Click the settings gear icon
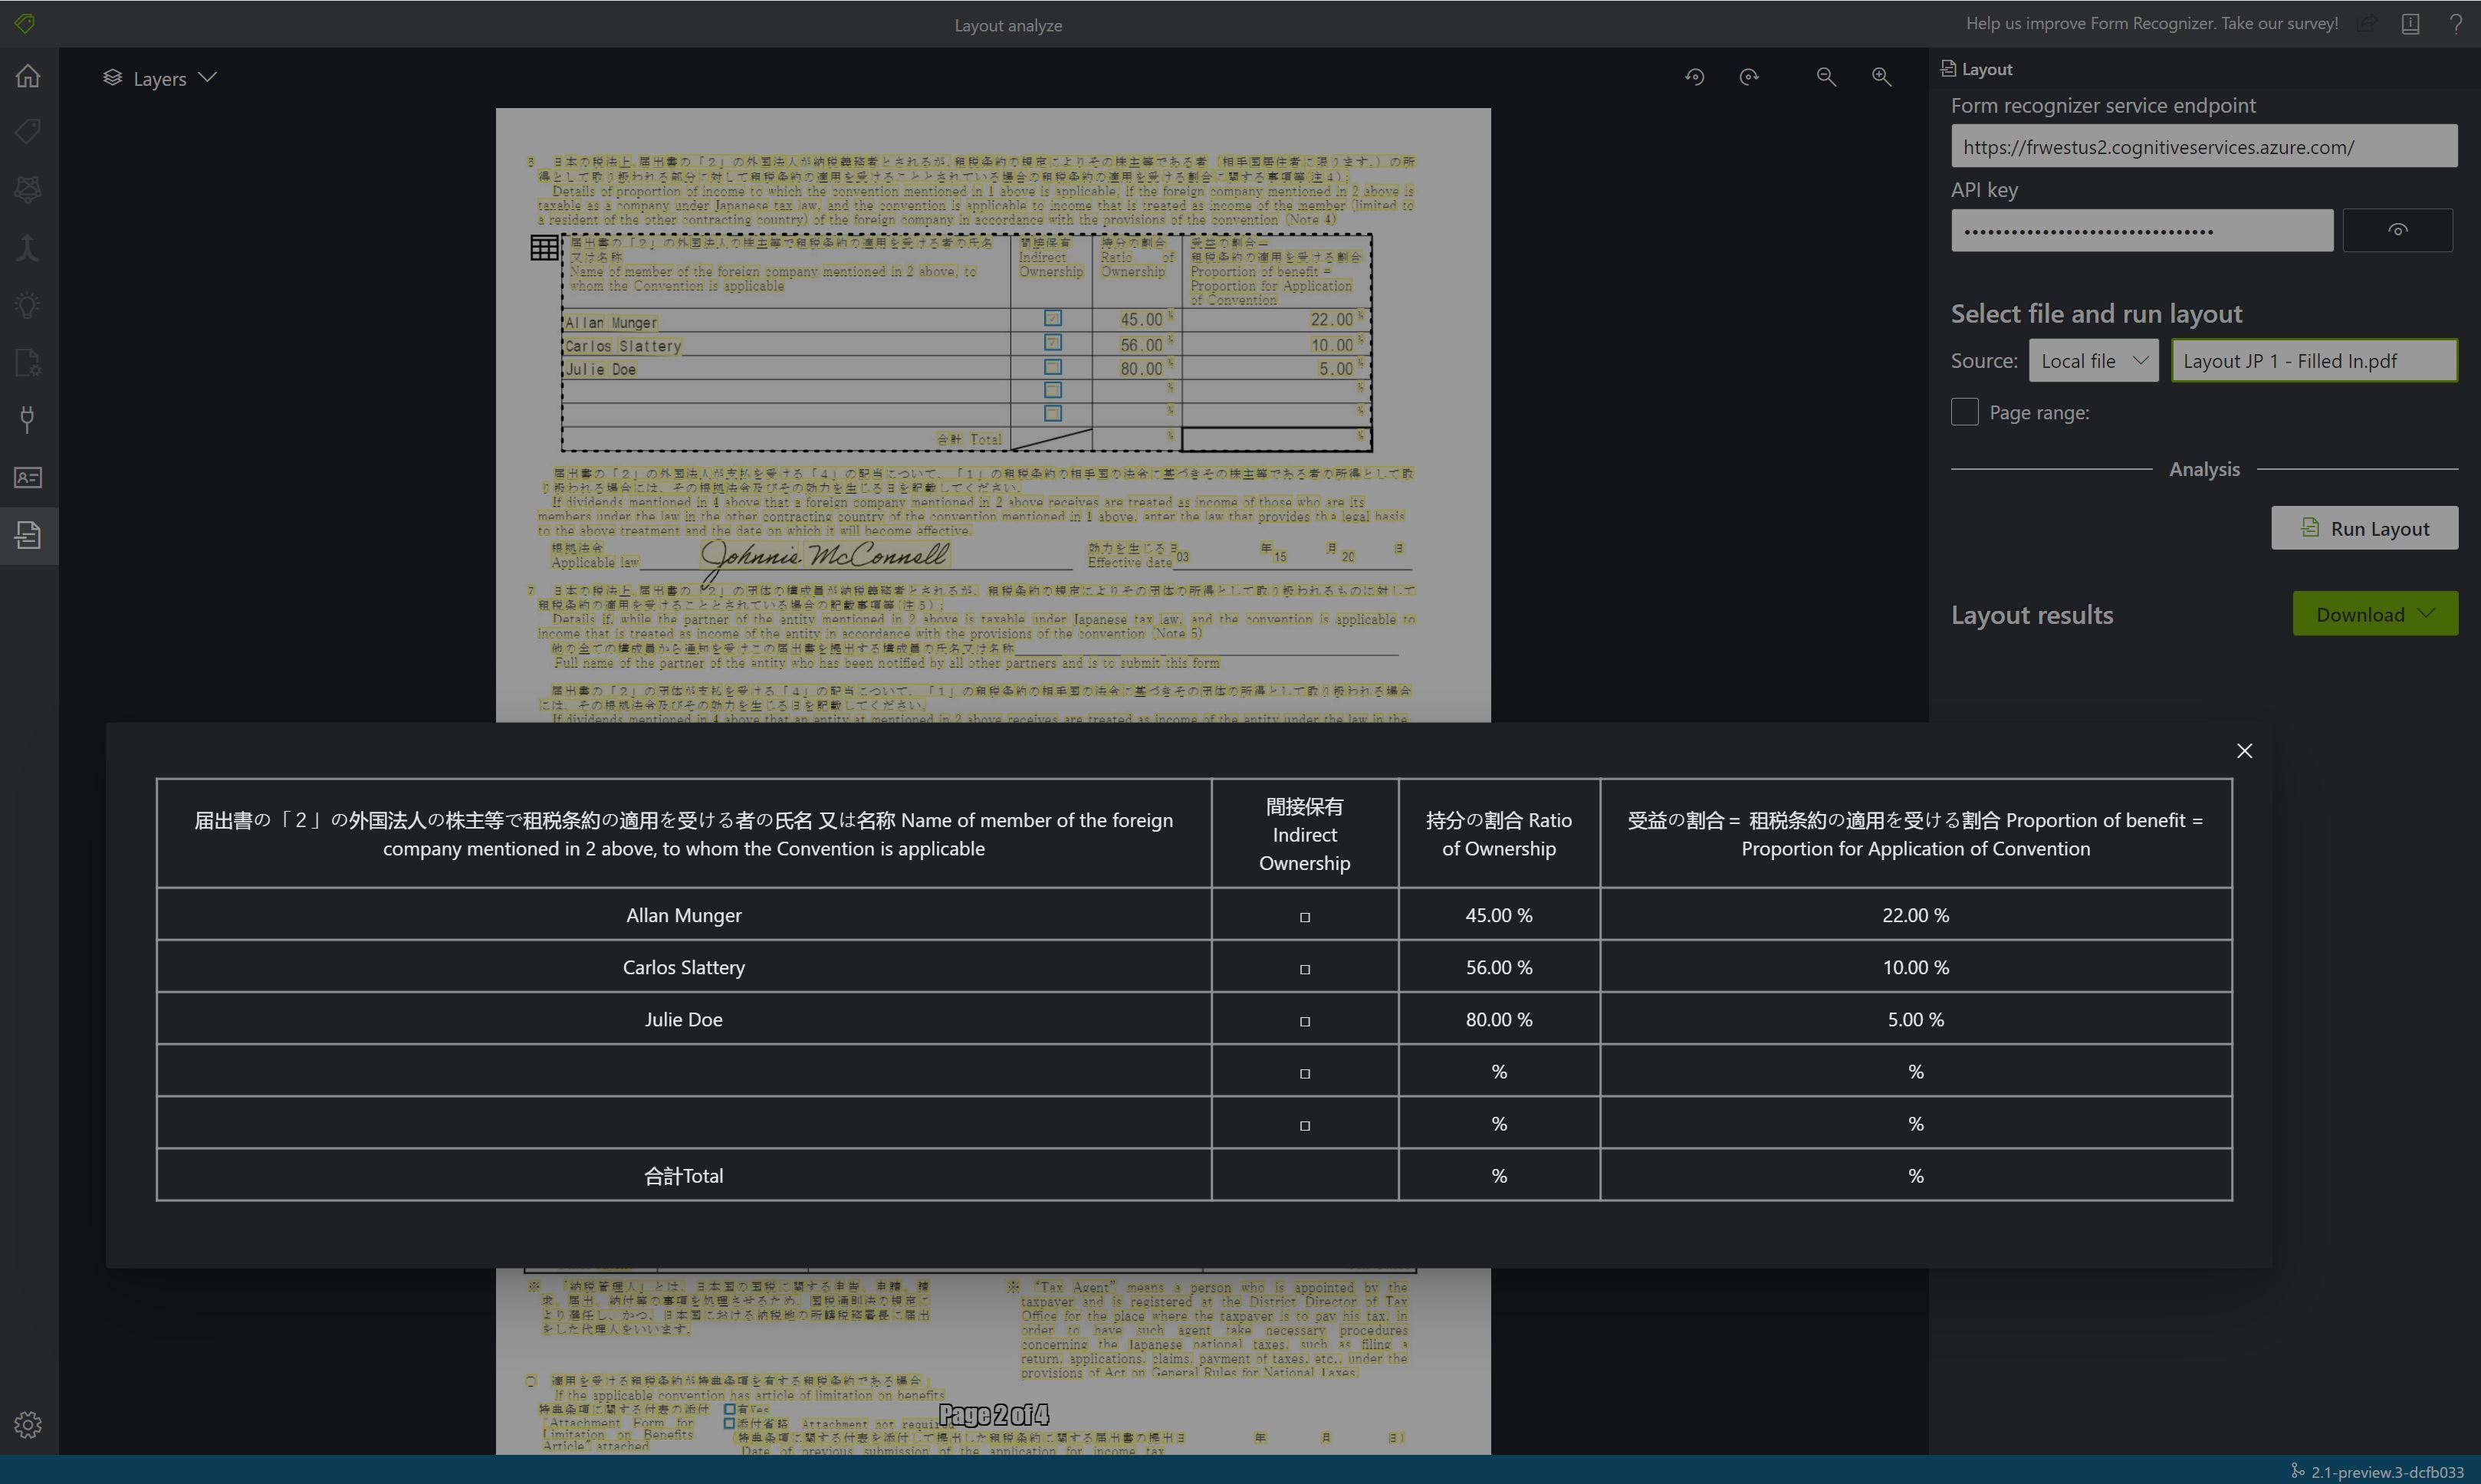This screenshot has height=1484, width=2481. click(x=28, y=1424)
